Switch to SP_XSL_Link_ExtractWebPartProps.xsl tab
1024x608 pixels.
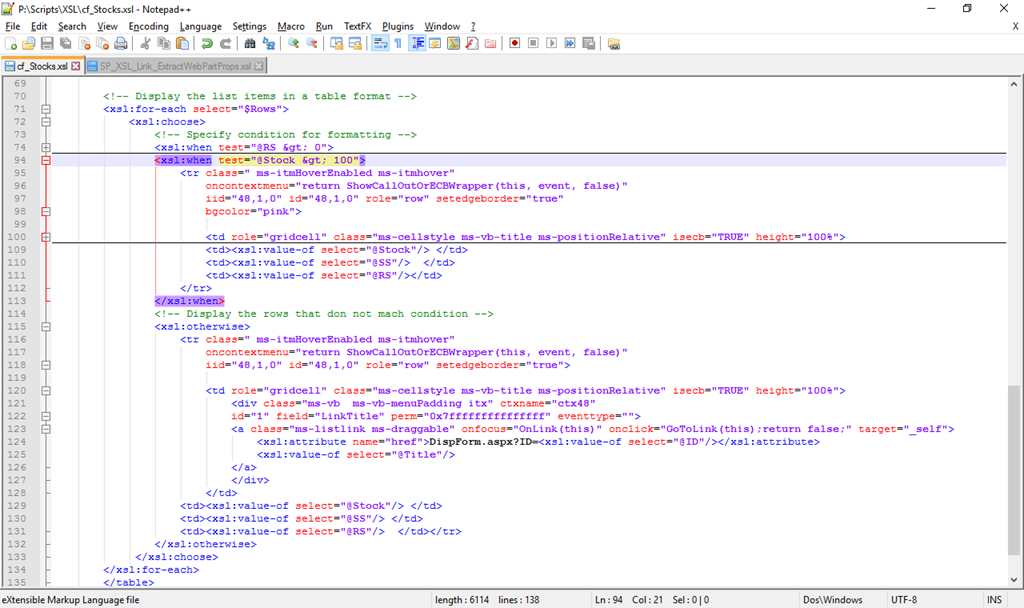[175, 66]
